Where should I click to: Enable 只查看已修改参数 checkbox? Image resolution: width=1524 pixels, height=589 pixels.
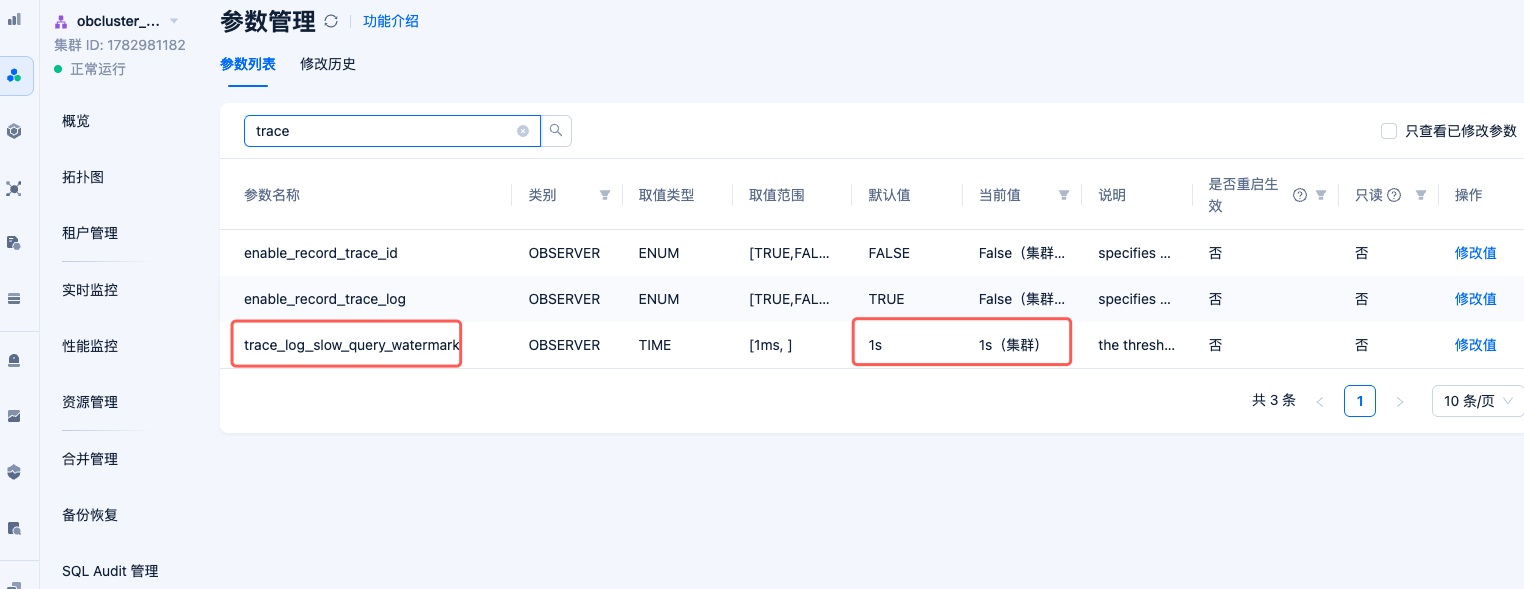1388,131
